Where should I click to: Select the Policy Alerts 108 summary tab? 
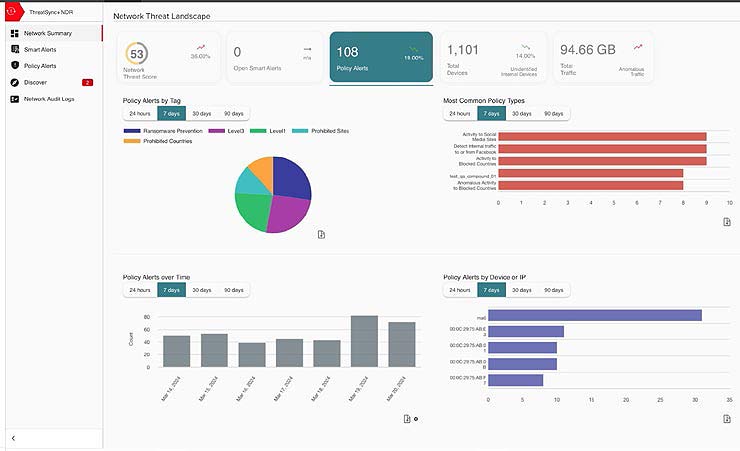pos(381,58)
